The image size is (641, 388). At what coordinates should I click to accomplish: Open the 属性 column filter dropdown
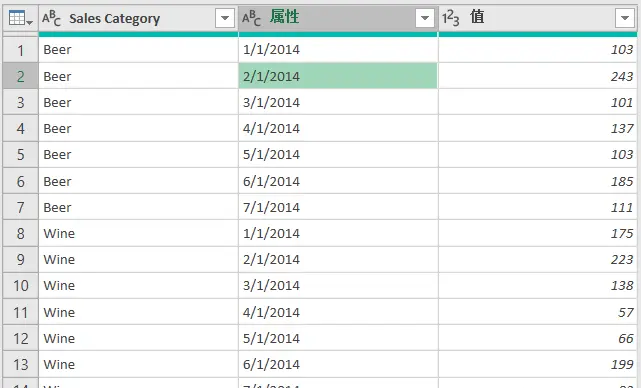click(x=425, y=18)
